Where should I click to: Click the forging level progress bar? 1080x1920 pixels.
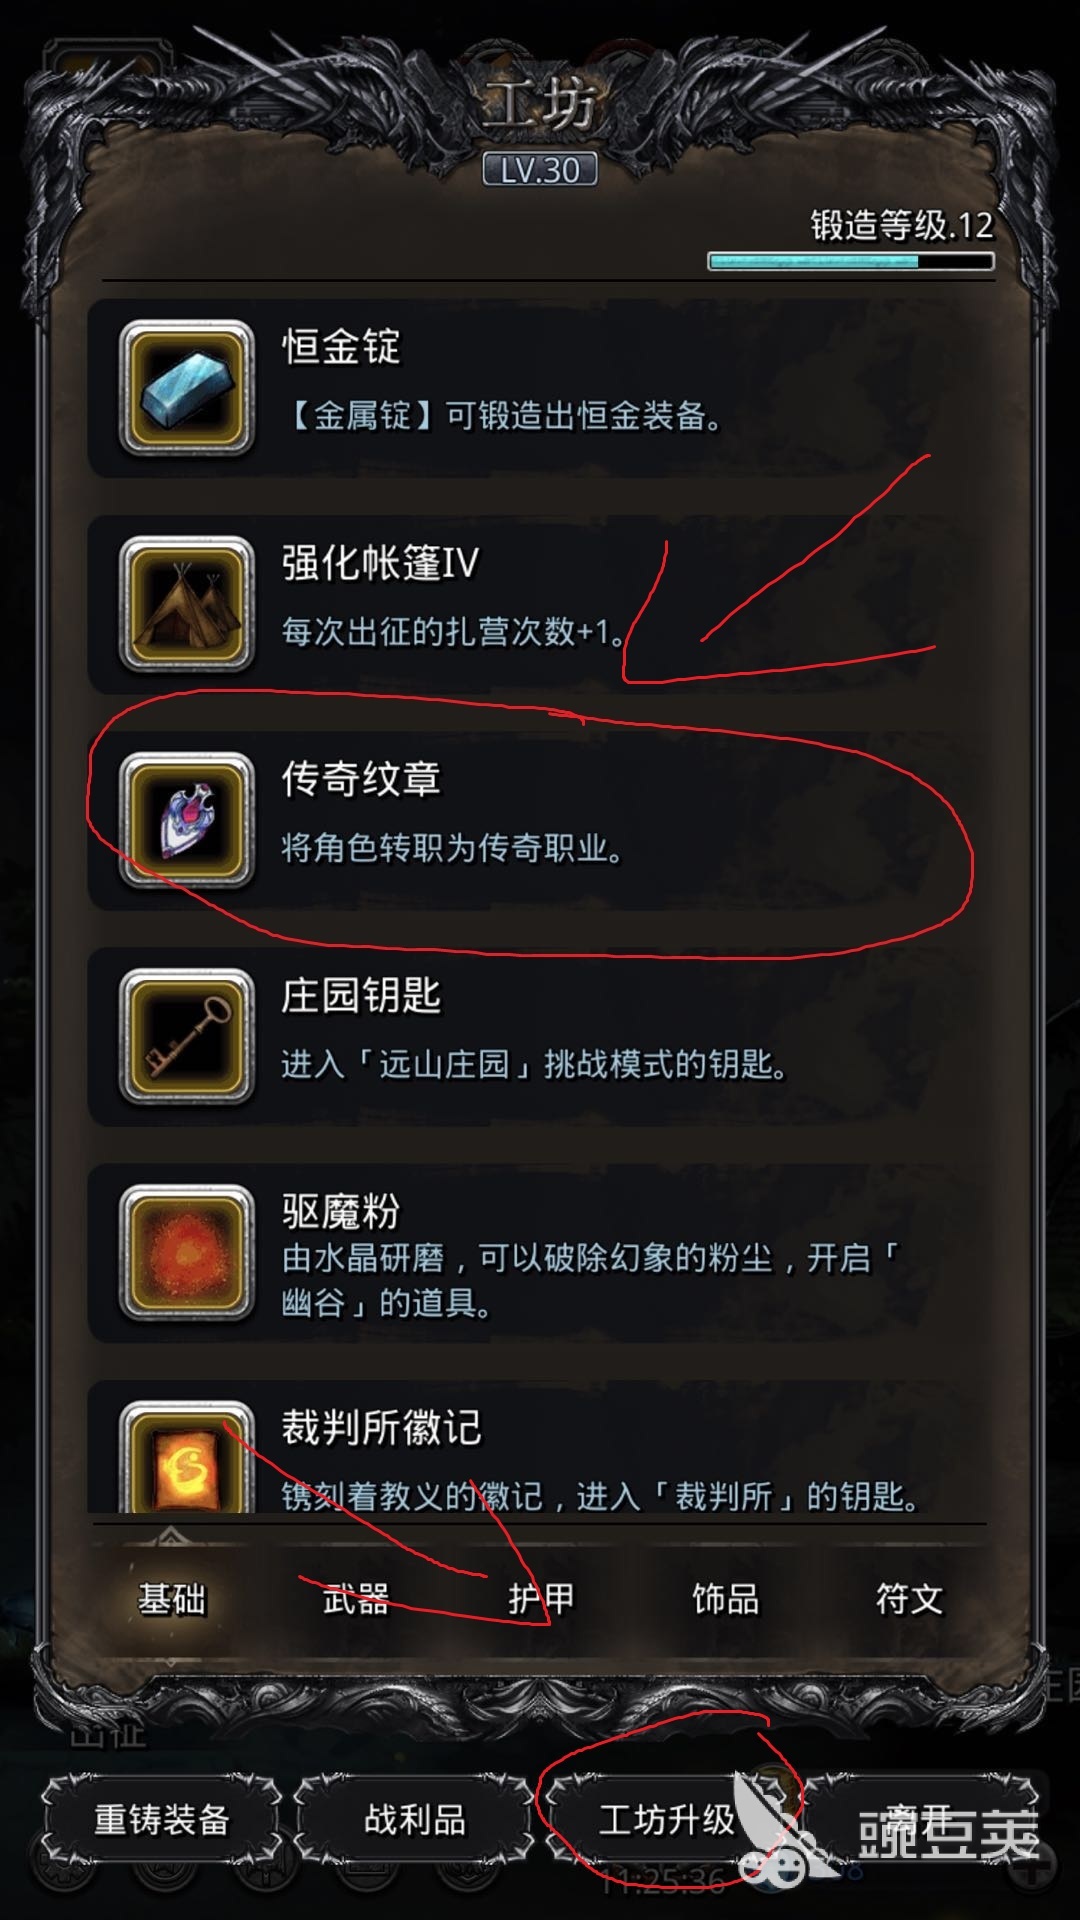click(x=851, y=262)
